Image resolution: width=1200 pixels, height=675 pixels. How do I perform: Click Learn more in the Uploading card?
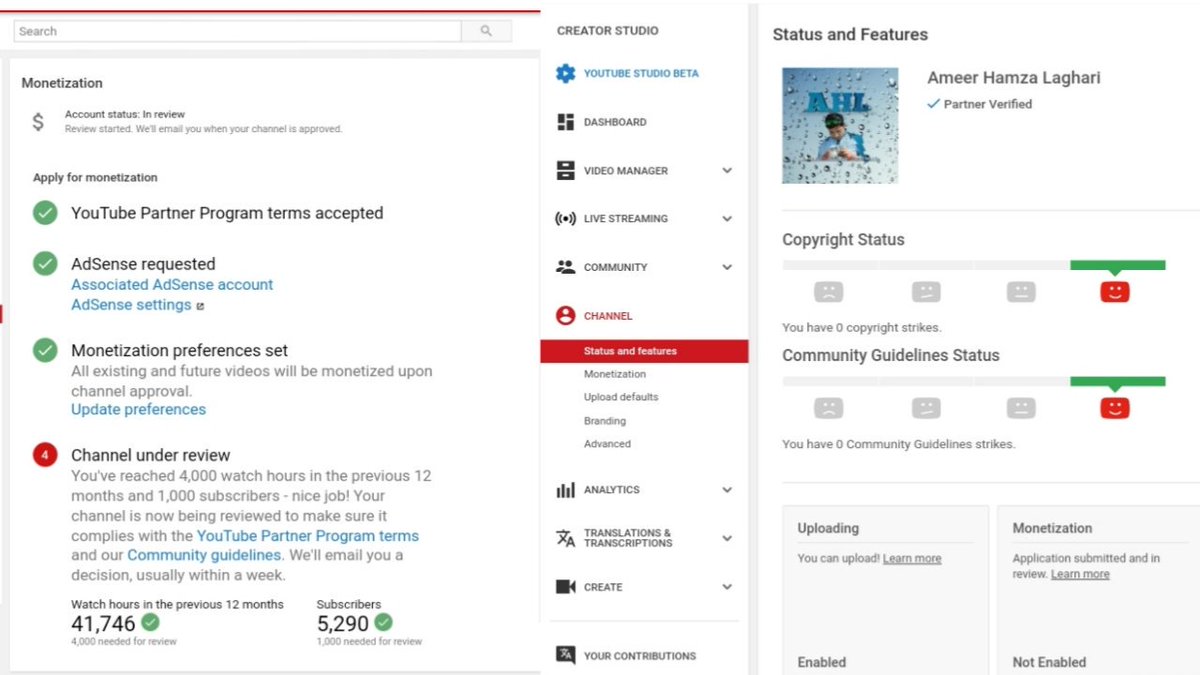(912, 559)
